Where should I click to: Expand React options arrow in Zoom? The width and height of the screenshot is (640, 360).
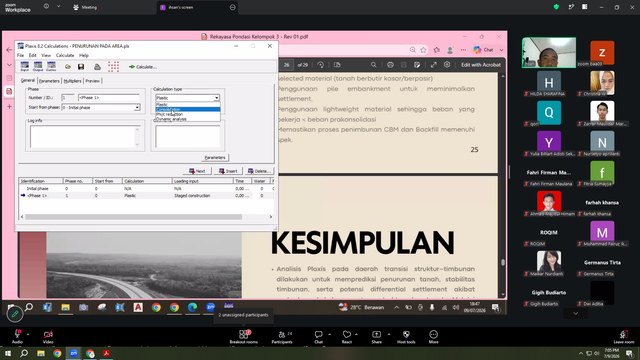click(x=356, y=334)
